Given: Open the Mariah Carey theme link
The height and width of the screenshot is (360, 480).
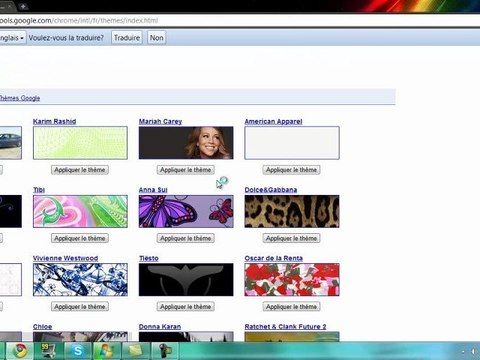Looking at the screenshot, I should coord(160,121).
